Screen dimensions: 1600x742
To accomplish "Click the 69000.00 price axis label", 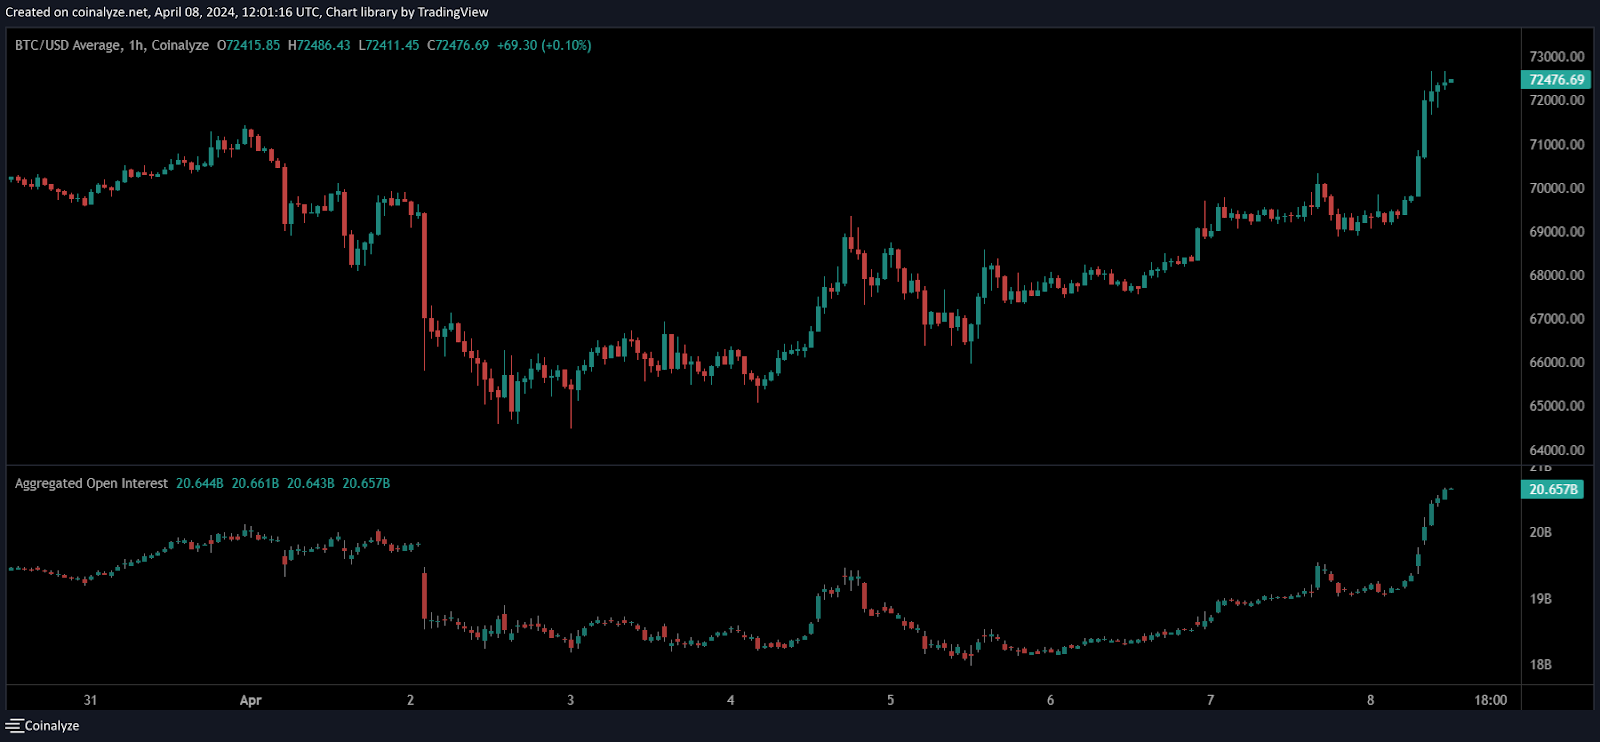I will pyautogui.click(x=1557, y=231).
